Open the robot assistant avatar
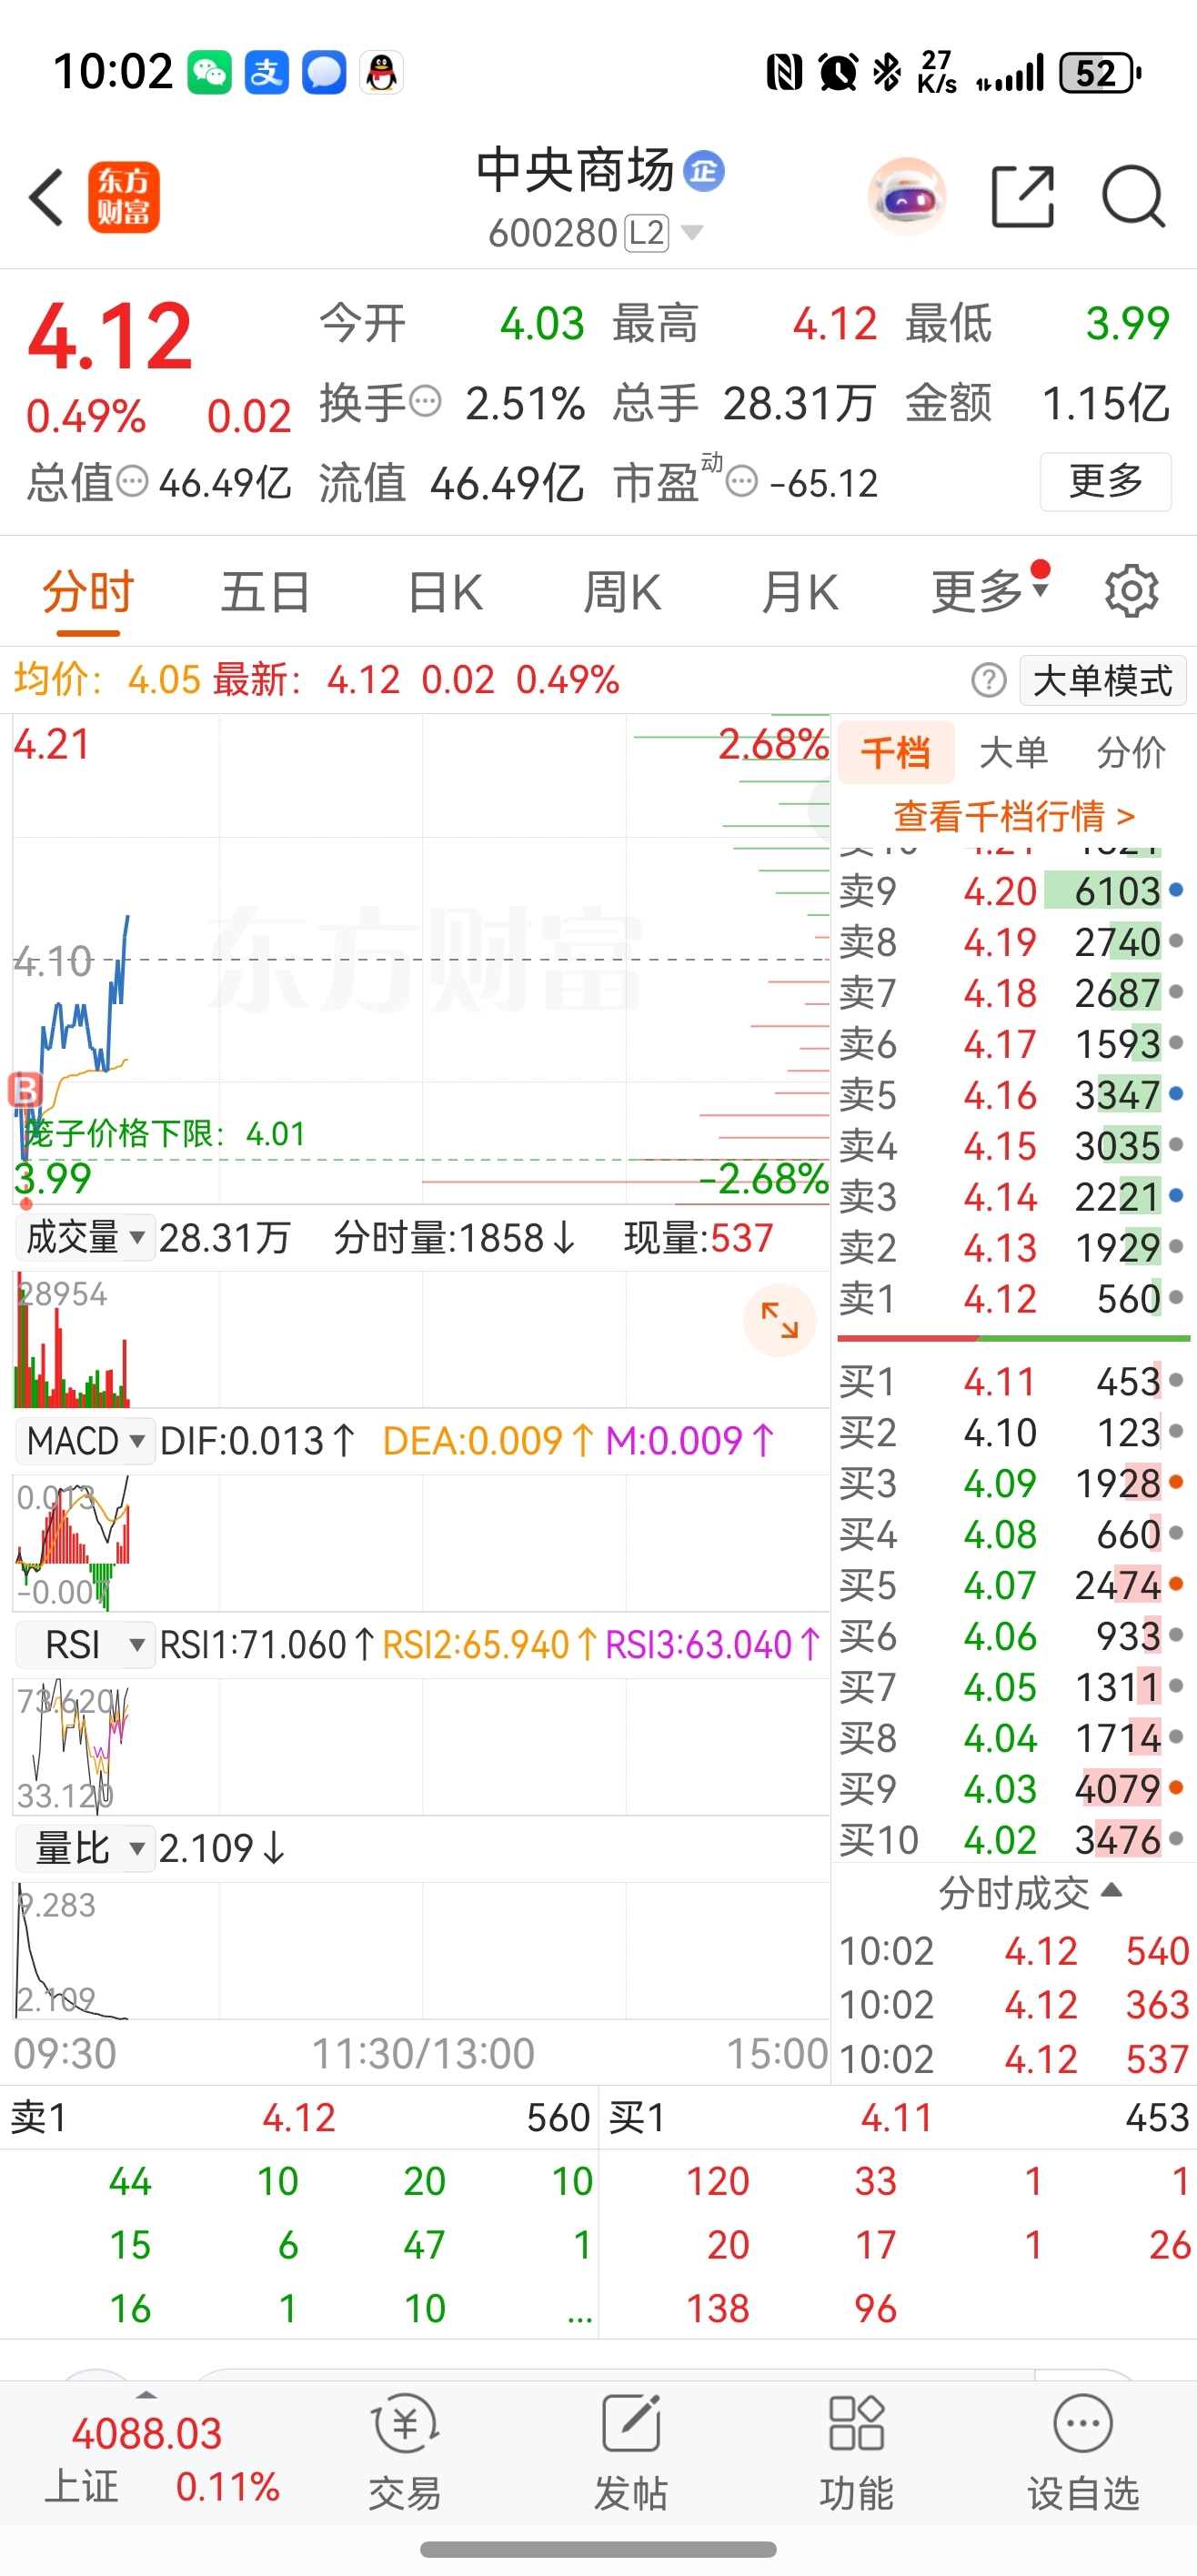 click(906, 196)
